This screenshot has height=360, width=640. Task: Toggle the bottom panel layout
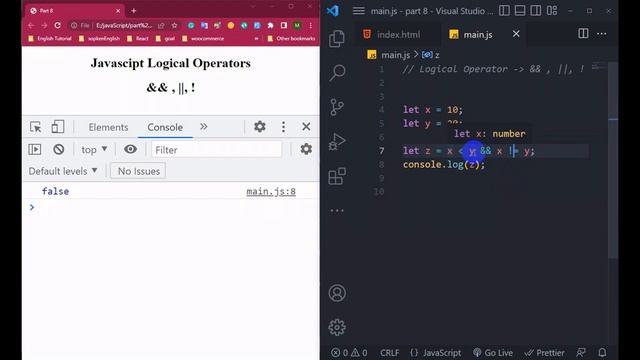tap(520, 11)
